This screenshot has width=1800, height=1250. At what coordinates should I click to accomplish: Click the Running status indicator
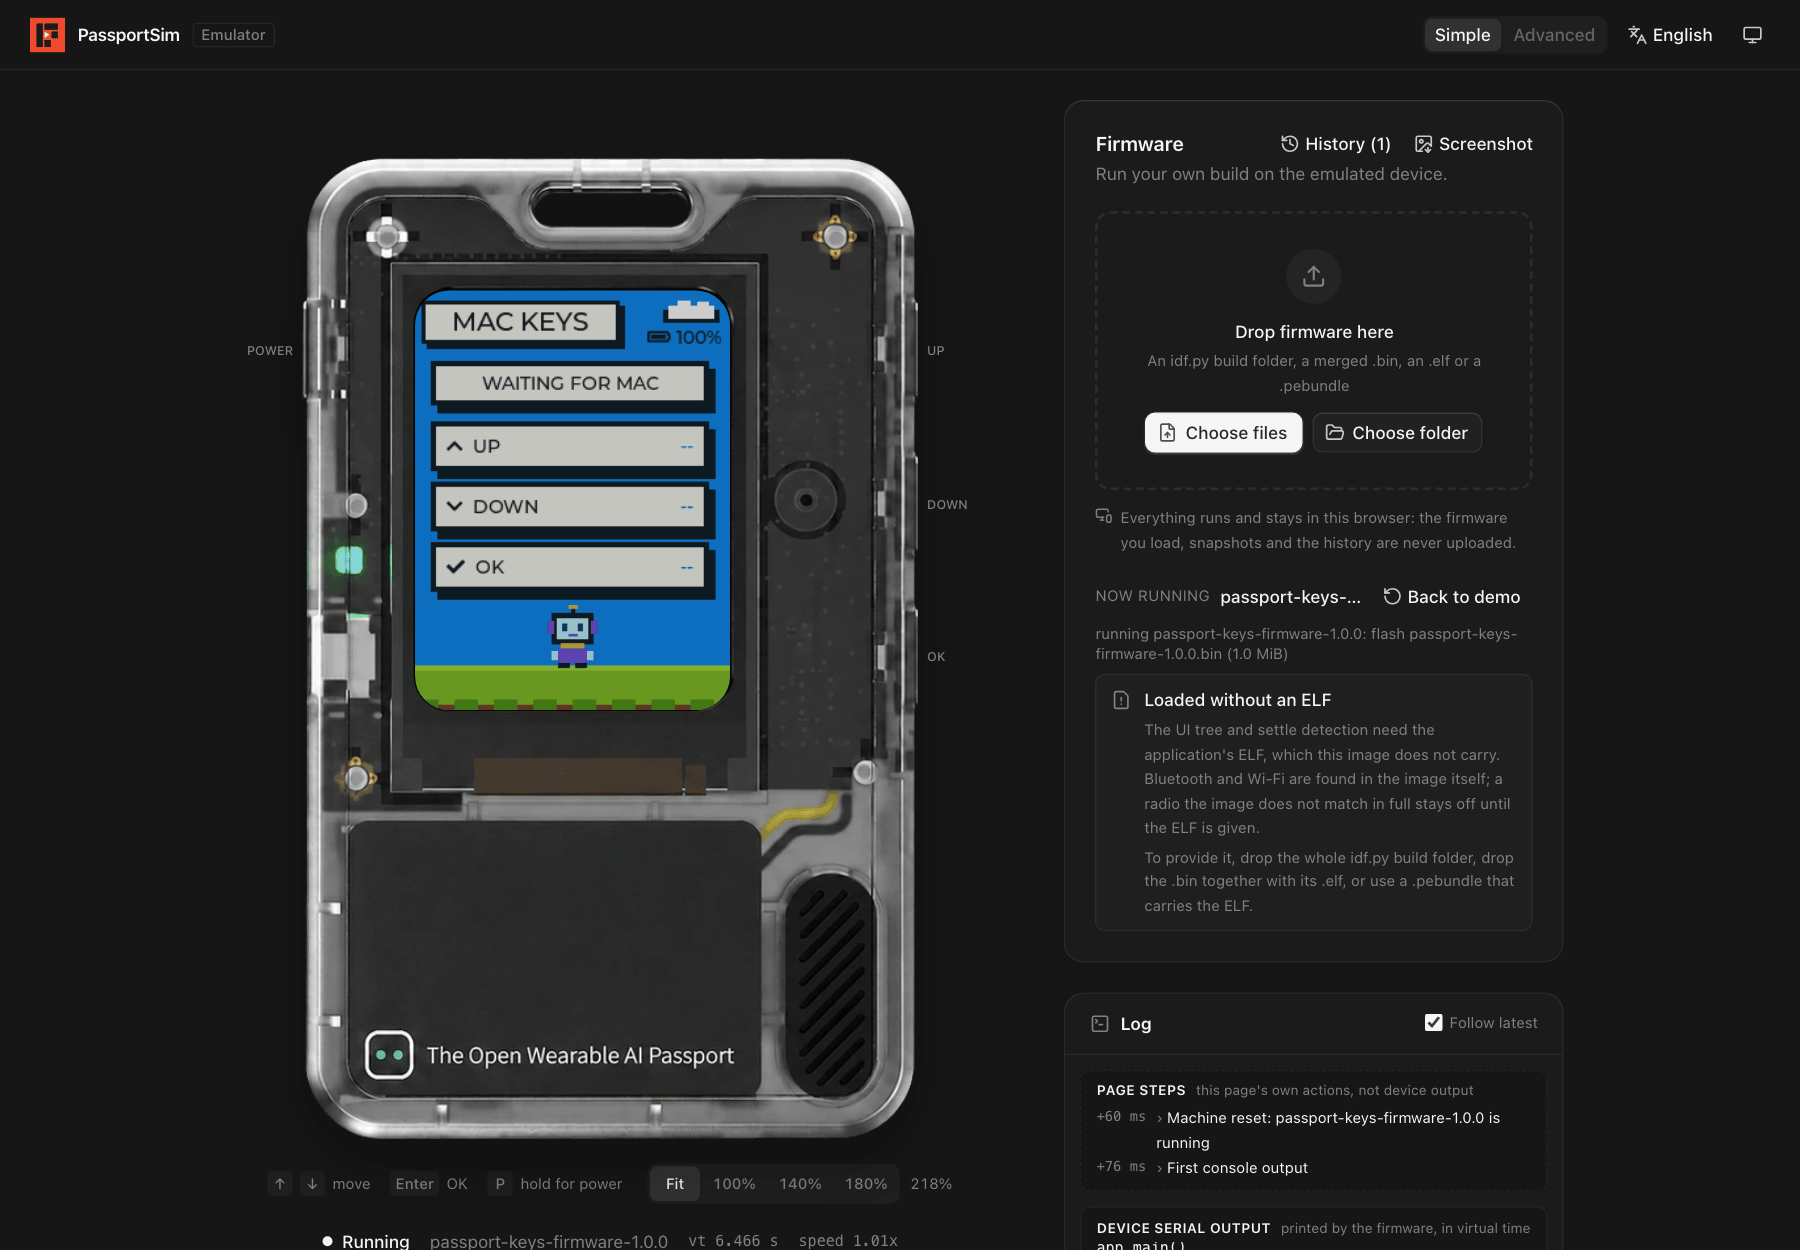(365, 1240)
